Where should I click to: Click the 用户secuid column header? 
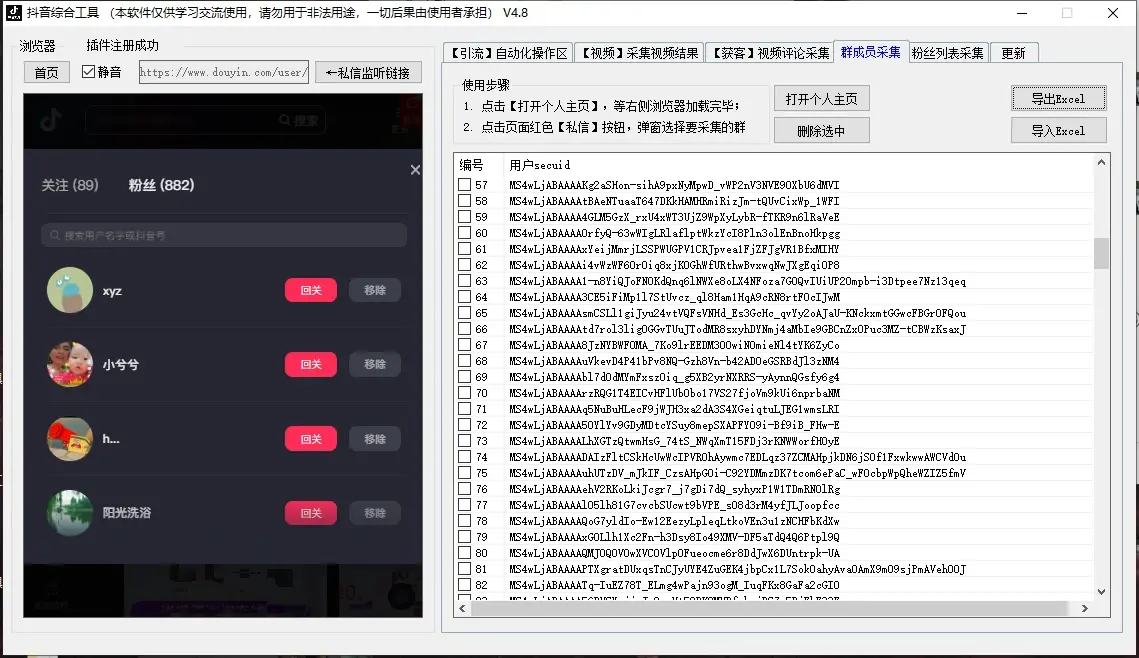[540, 165]
